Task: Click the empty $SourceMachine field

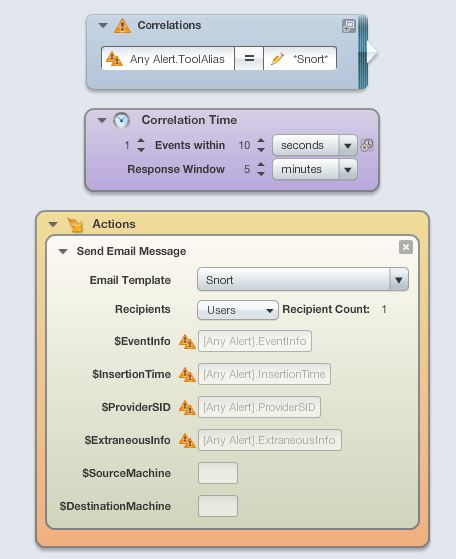Action: click(218, 473)
